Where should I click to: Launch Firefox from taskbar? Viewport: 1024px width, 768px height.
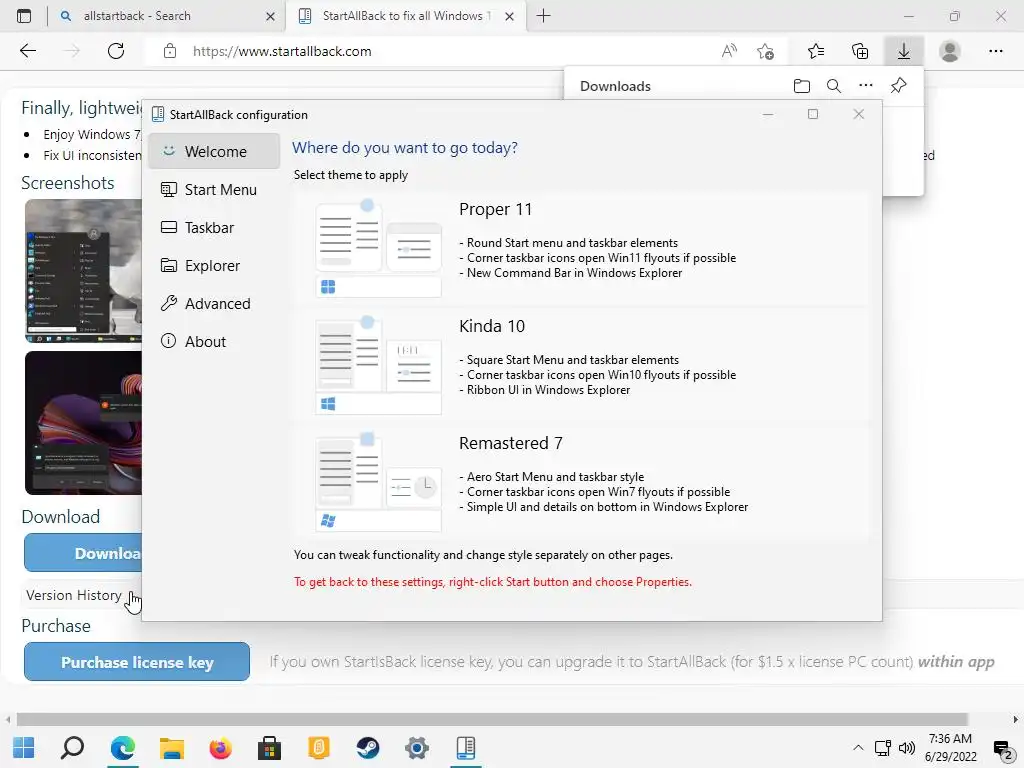point(221,747)
